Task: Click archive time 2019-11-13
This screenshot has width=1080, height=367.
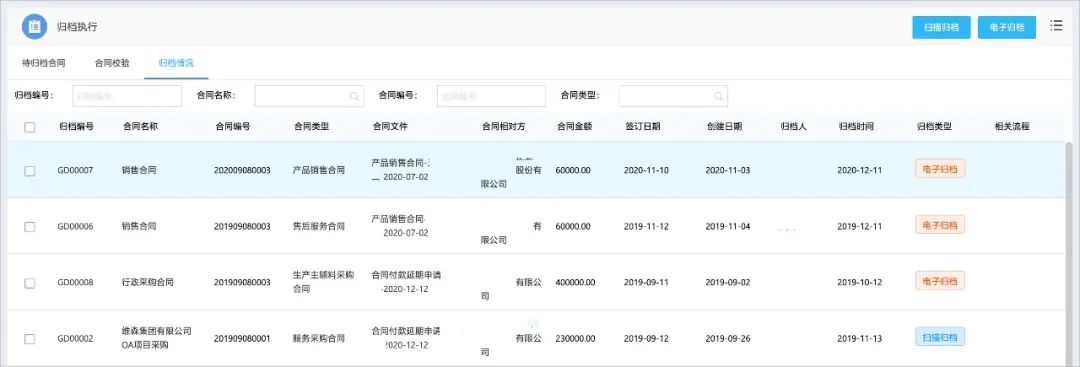Action: [860, 339]
